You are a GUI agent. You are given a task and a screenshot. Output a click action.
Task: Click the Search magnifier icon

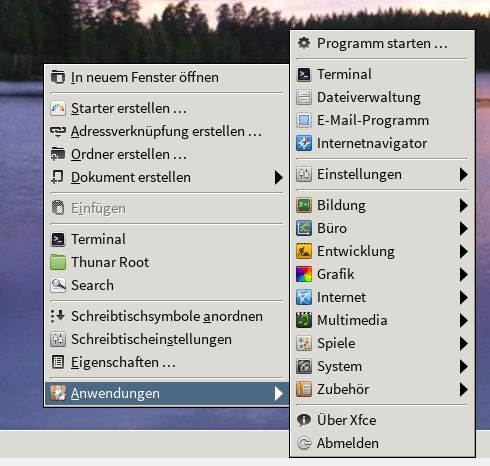(x=58, y=285)
